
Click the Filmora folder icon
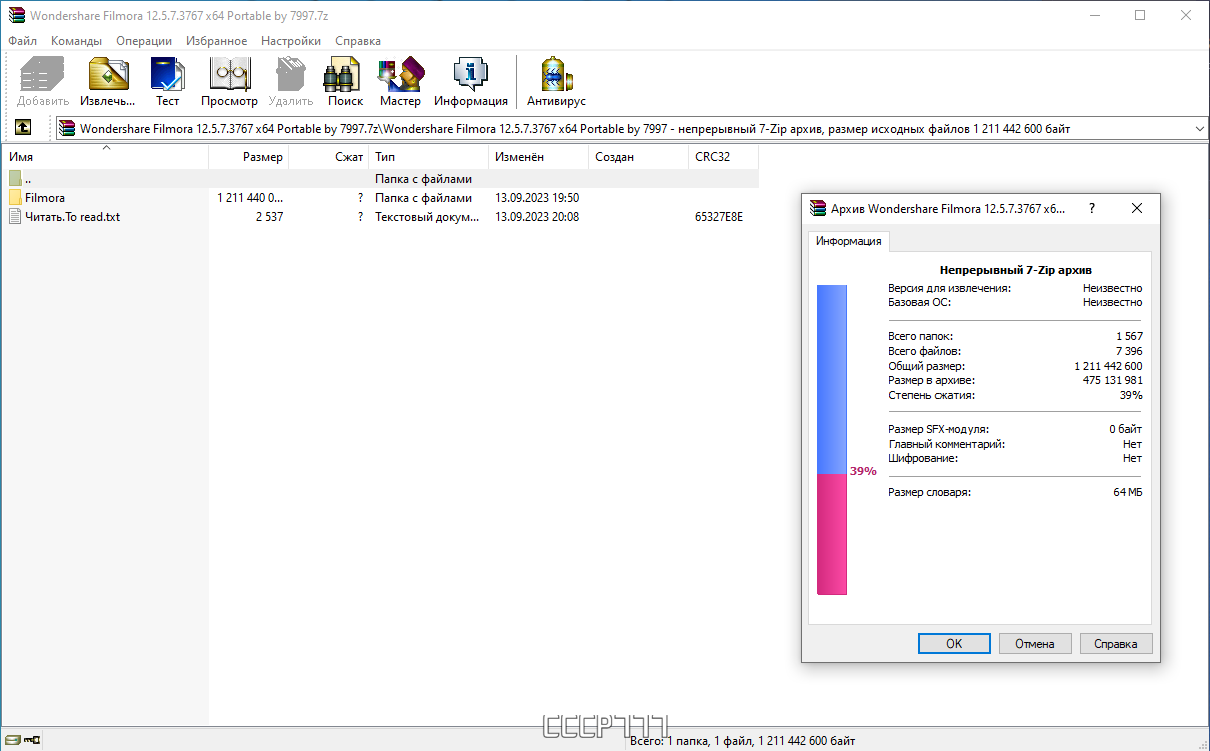pos(15,198)
